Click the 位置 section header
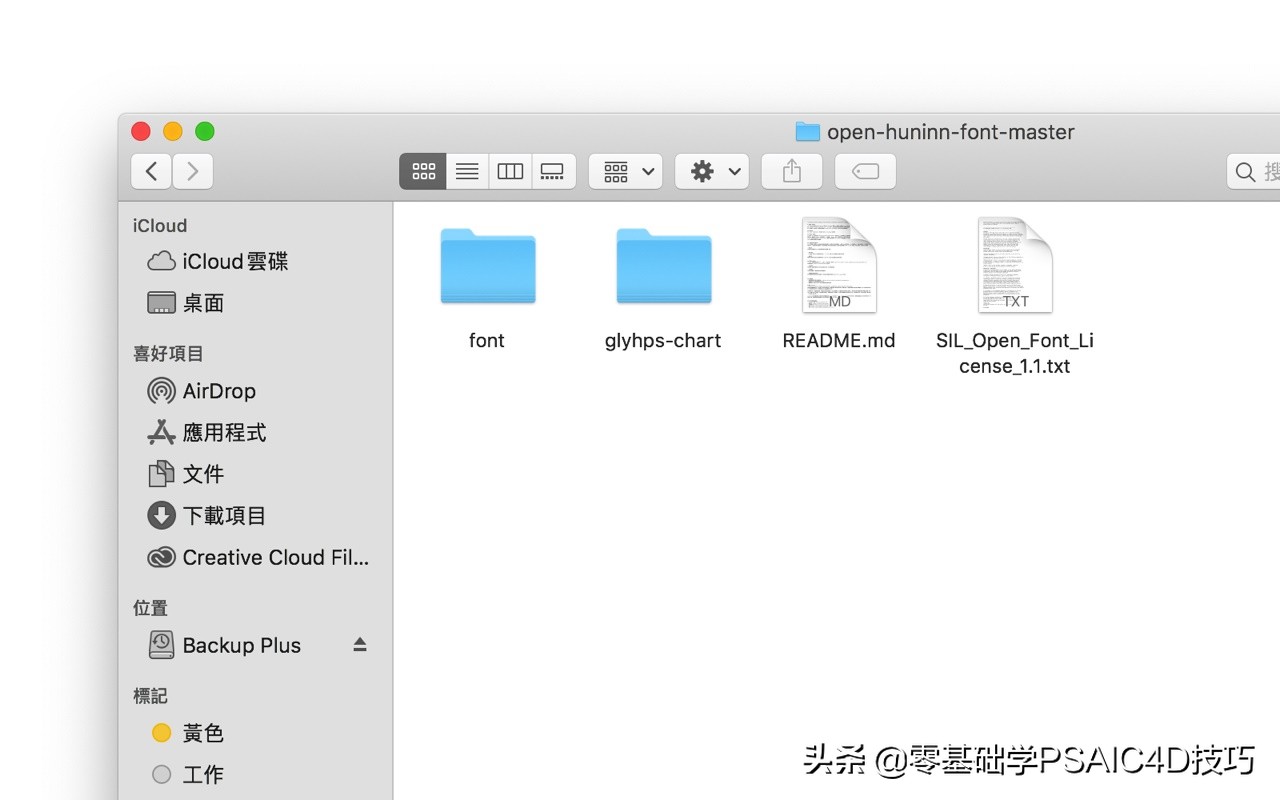 (x=150, y=608)
